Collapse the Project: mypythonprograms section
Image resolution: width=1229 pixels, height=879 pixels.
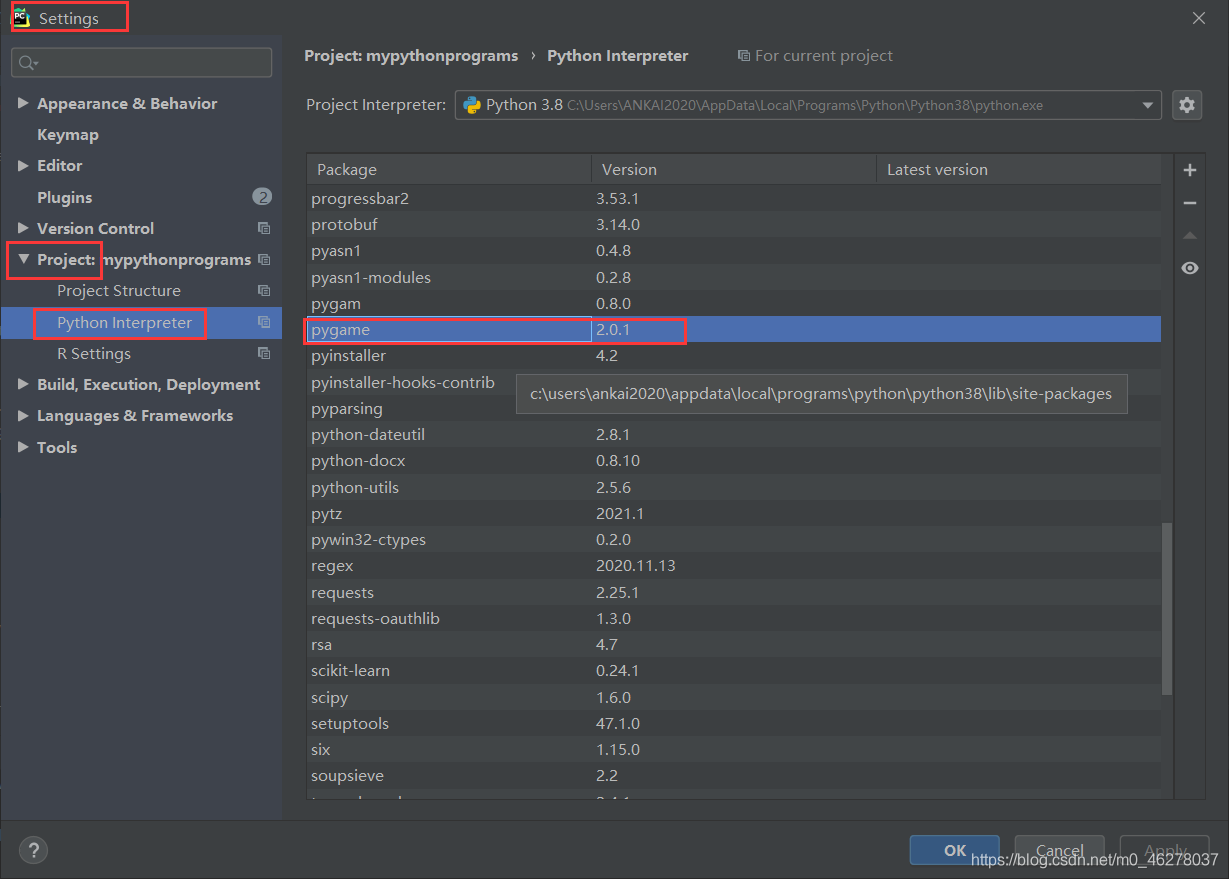coord(23,259)
